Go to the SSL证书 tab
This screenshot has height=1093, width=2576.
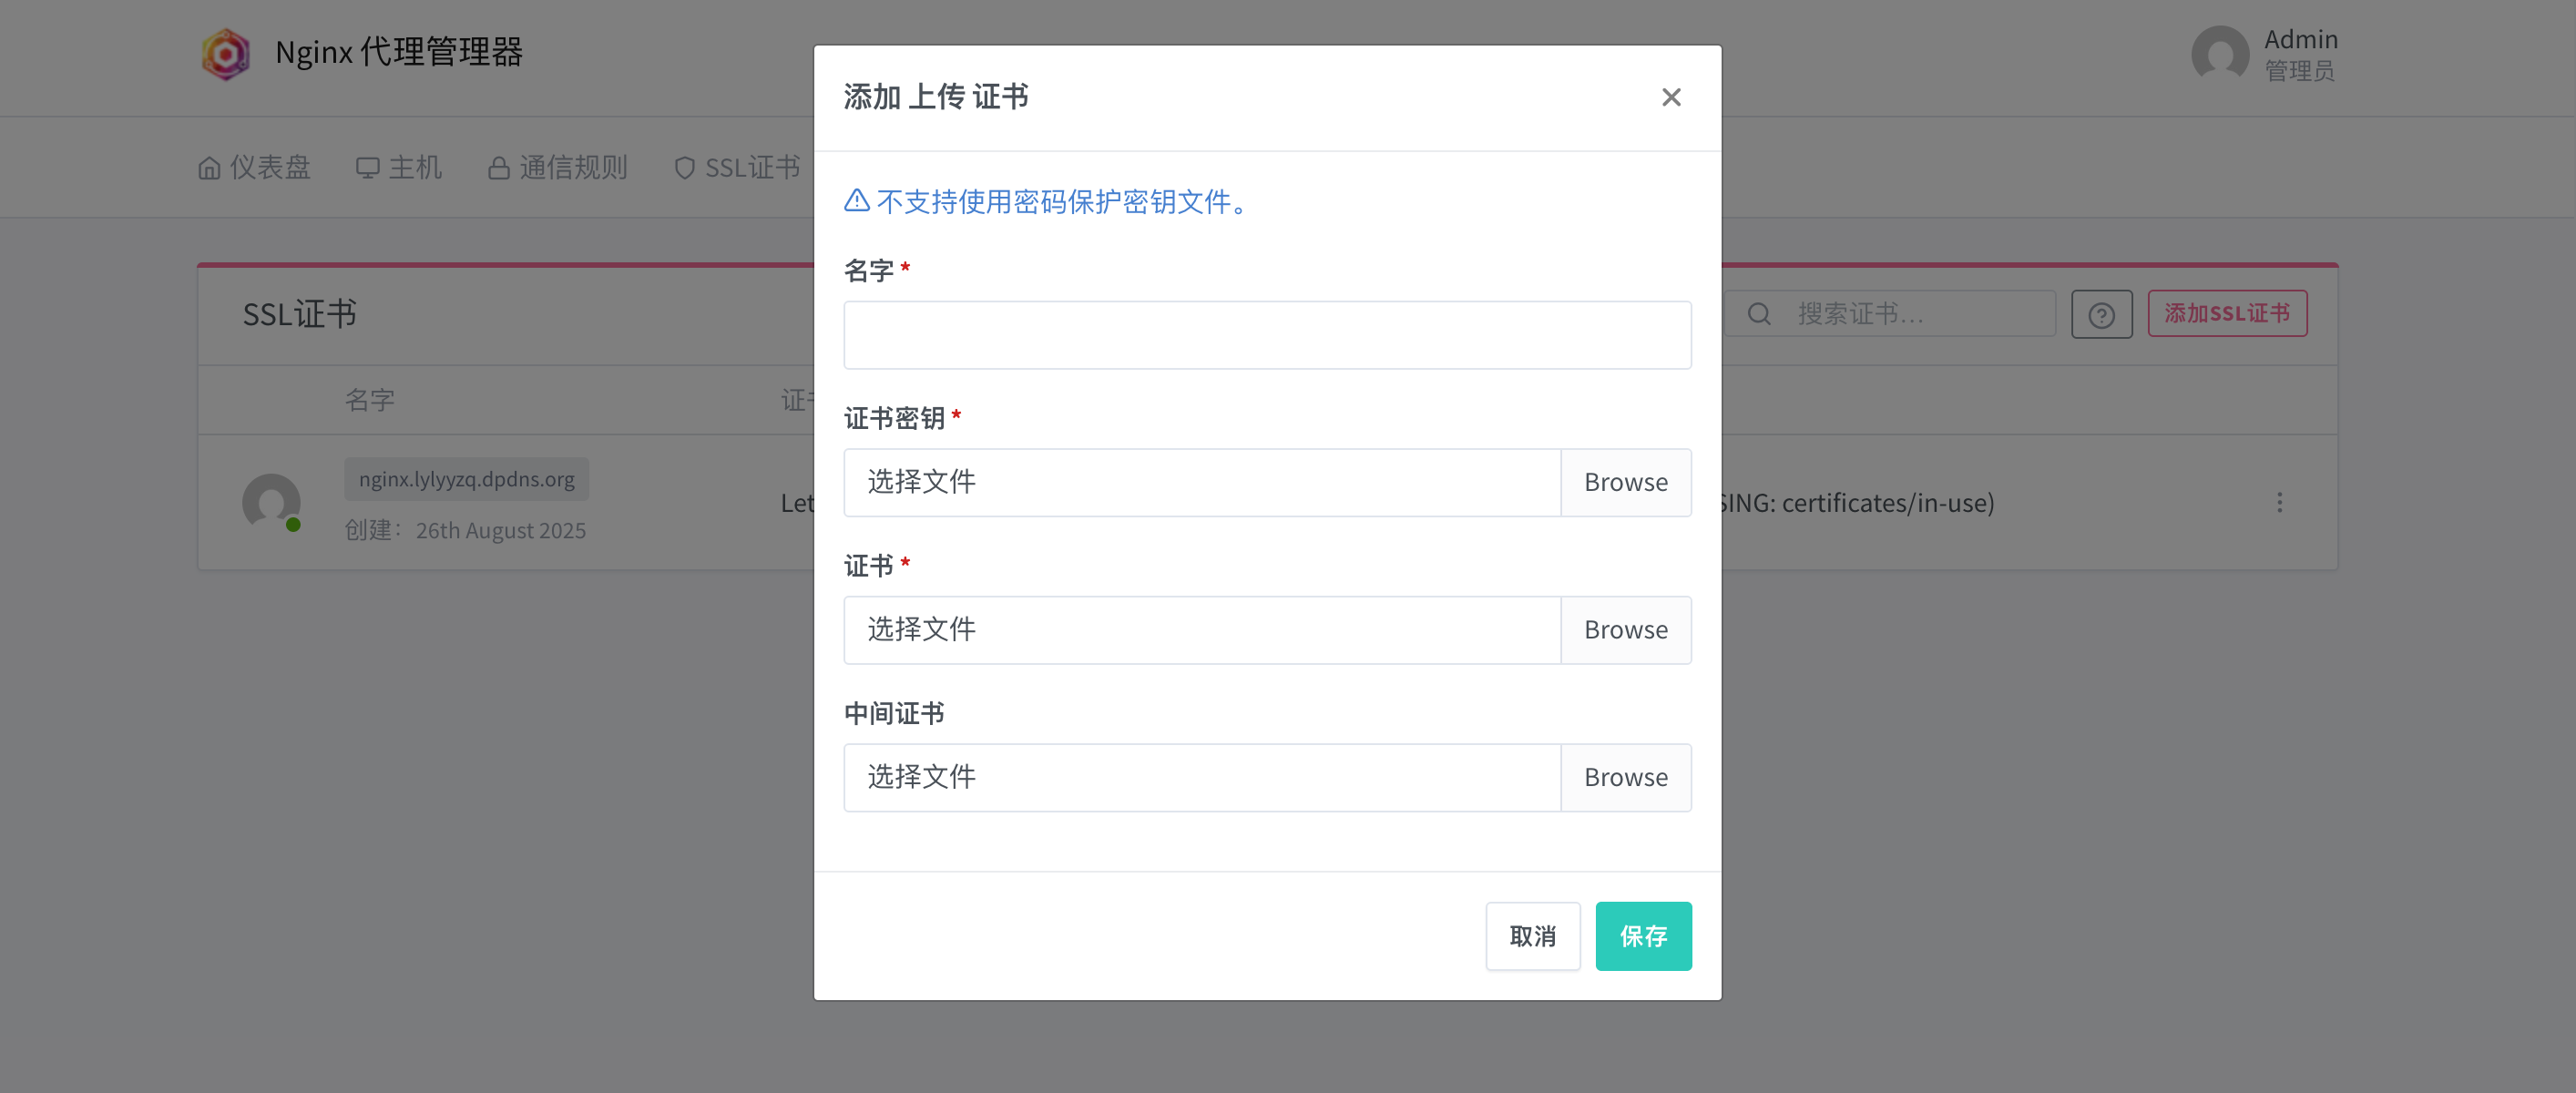[738, 167]
